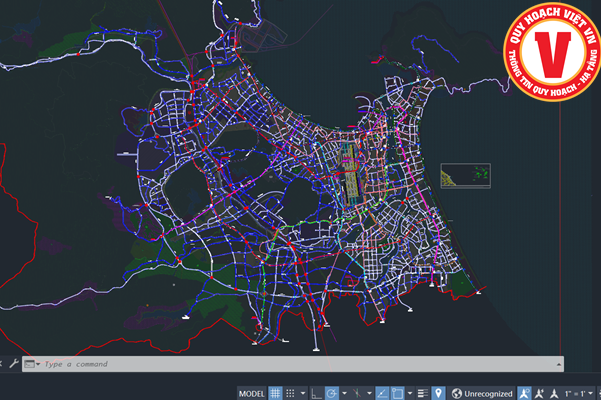Toggle the drawing grid display
This screenshot has height=400, width=601.
(x=275, y=393)
